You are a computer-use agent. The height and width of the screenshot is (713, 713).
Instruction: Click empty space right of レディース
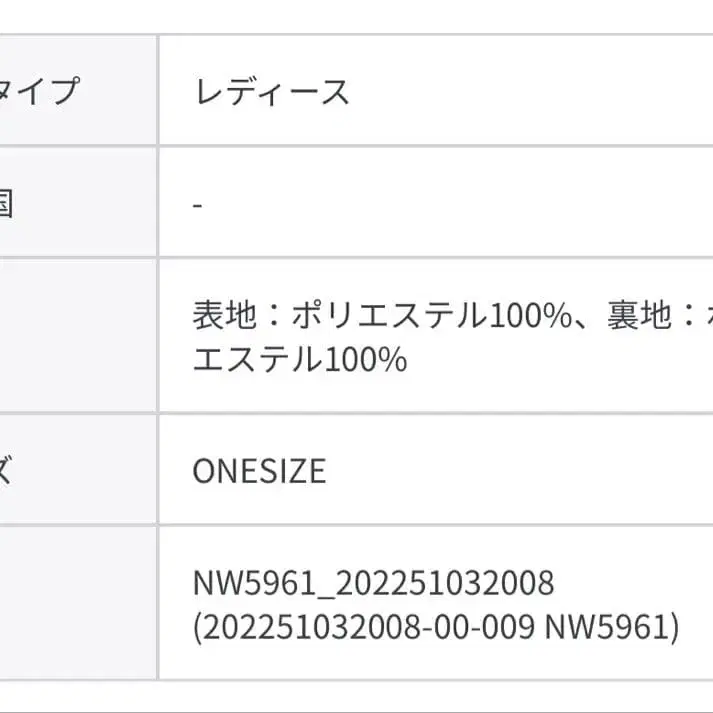point(530,92)
